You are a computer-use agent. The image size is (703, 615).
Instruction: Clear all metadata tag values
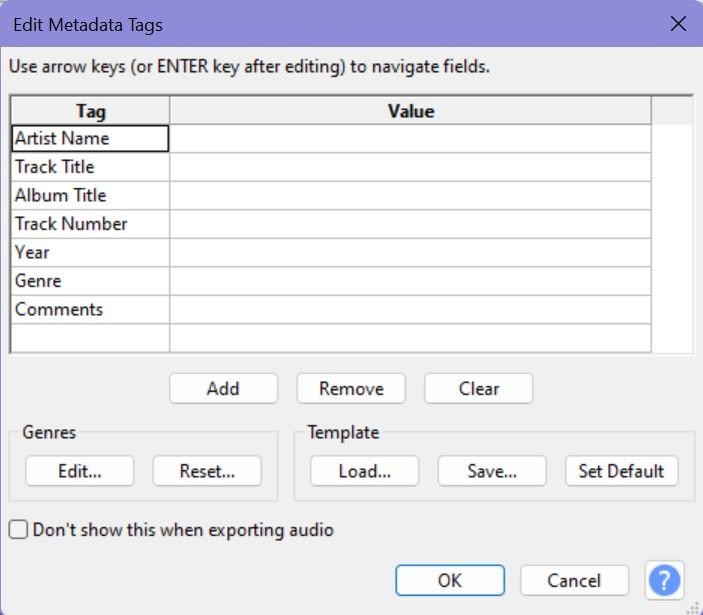(478, 388)
